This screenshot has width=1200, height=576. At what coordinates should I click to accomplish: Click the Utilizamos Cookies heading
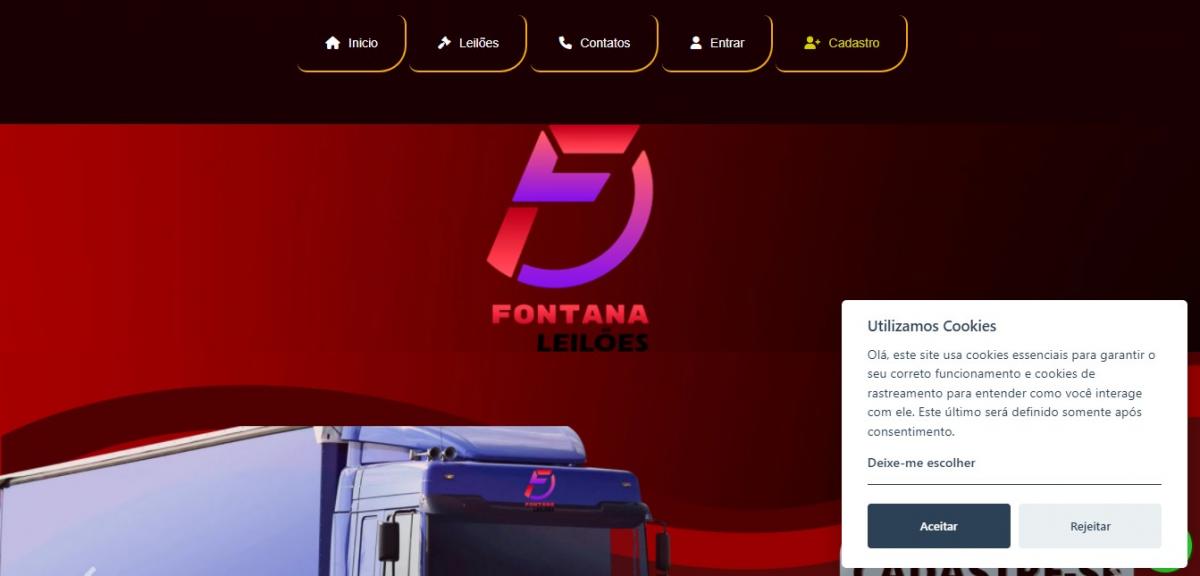pos(932,326)
